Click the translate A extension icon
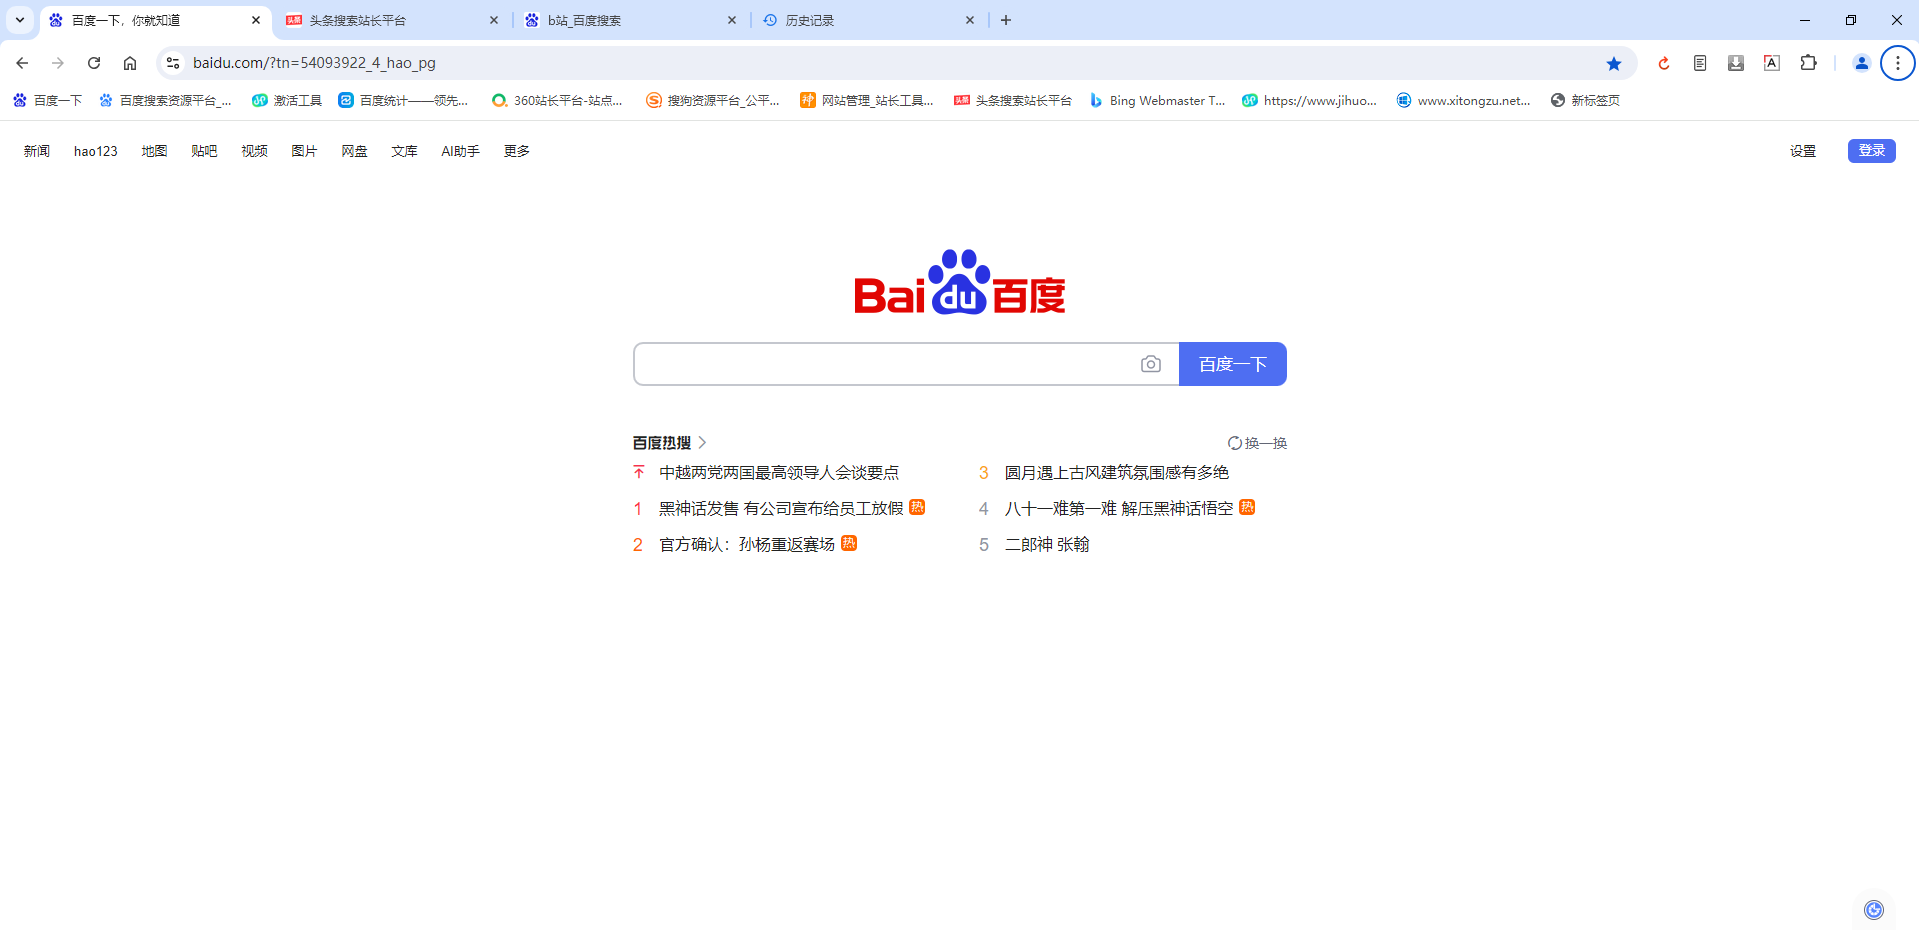1919x930 pixels. tap(1772, 63)
